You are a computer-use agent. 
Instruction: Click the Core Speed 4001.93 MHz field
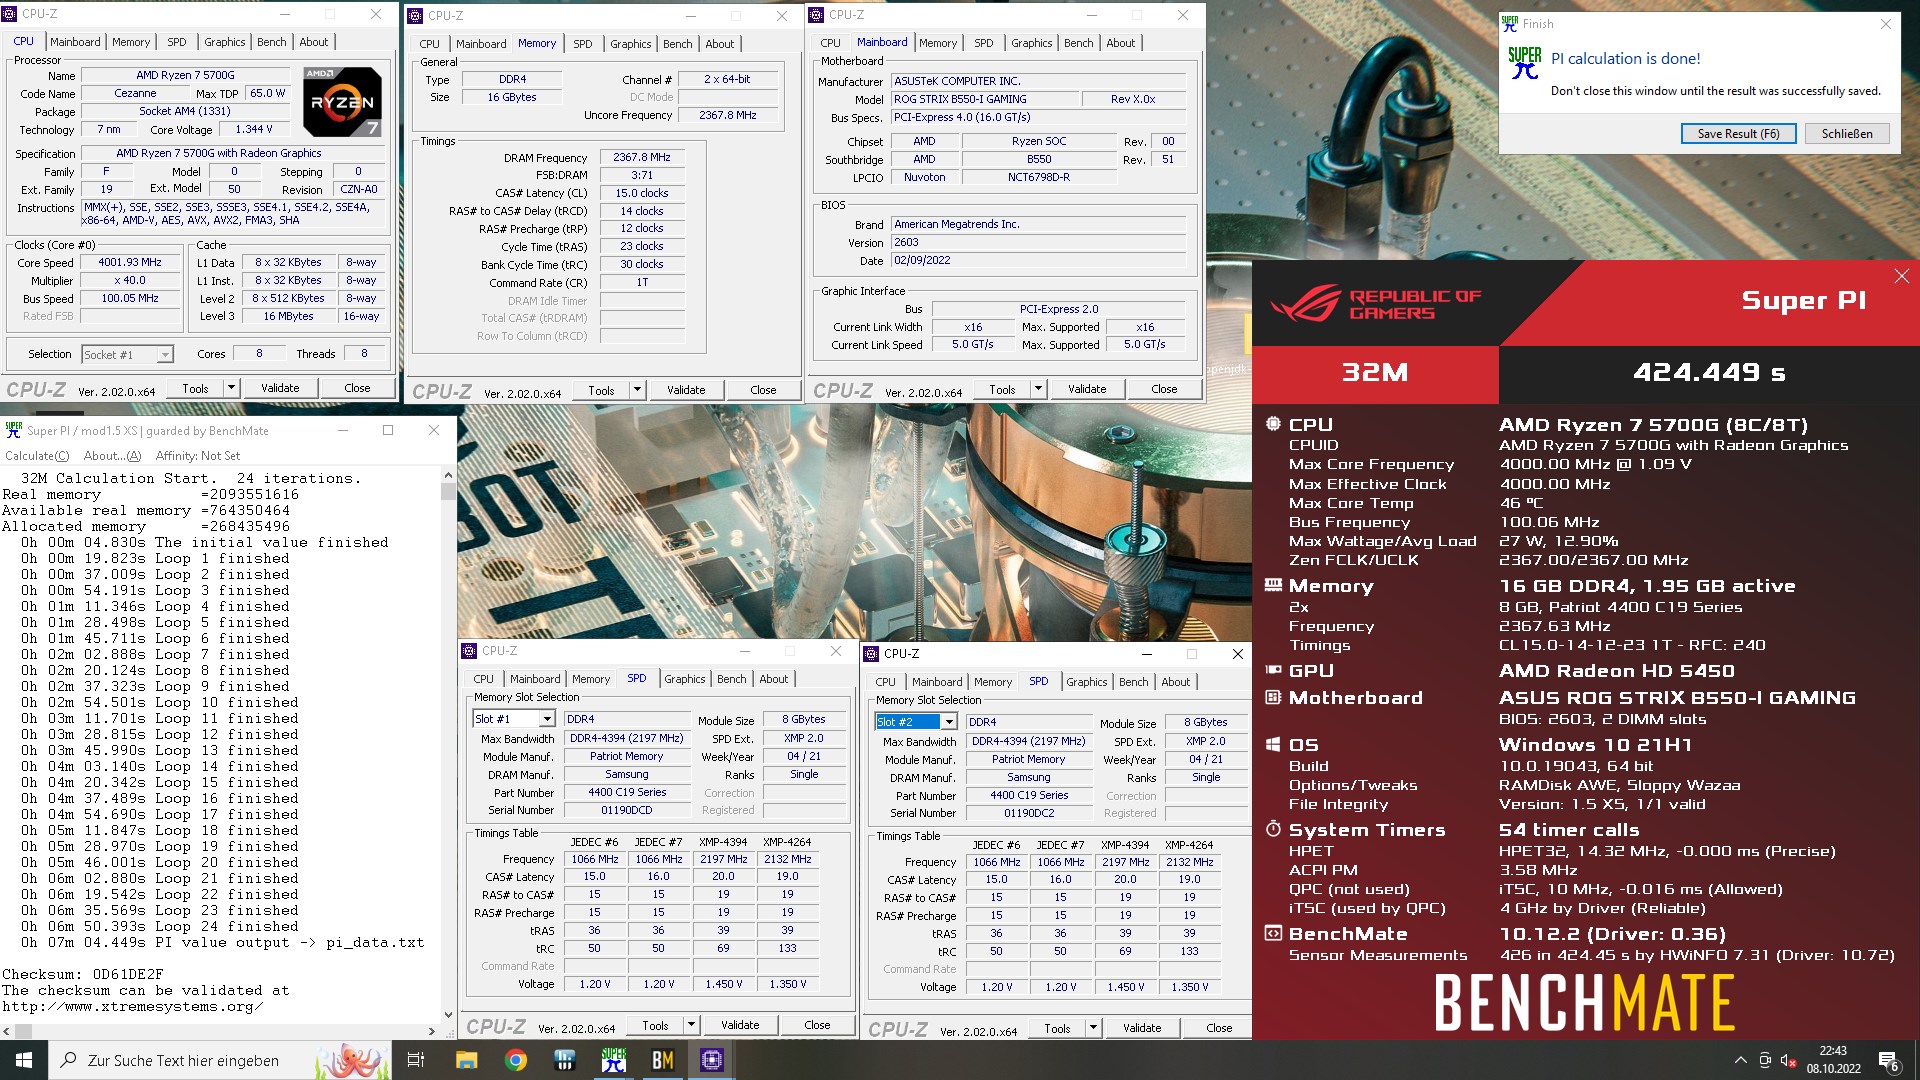pyautogui.click(x=130, y=262)
